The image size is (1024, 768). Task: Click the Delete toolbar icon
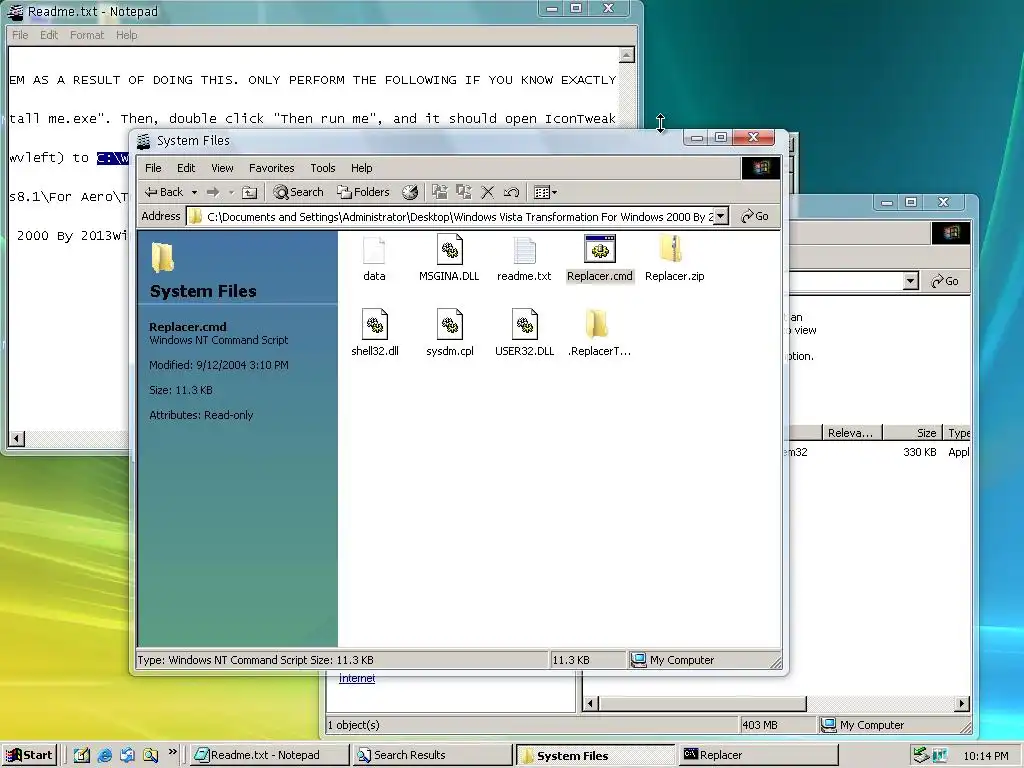(488, 192)
